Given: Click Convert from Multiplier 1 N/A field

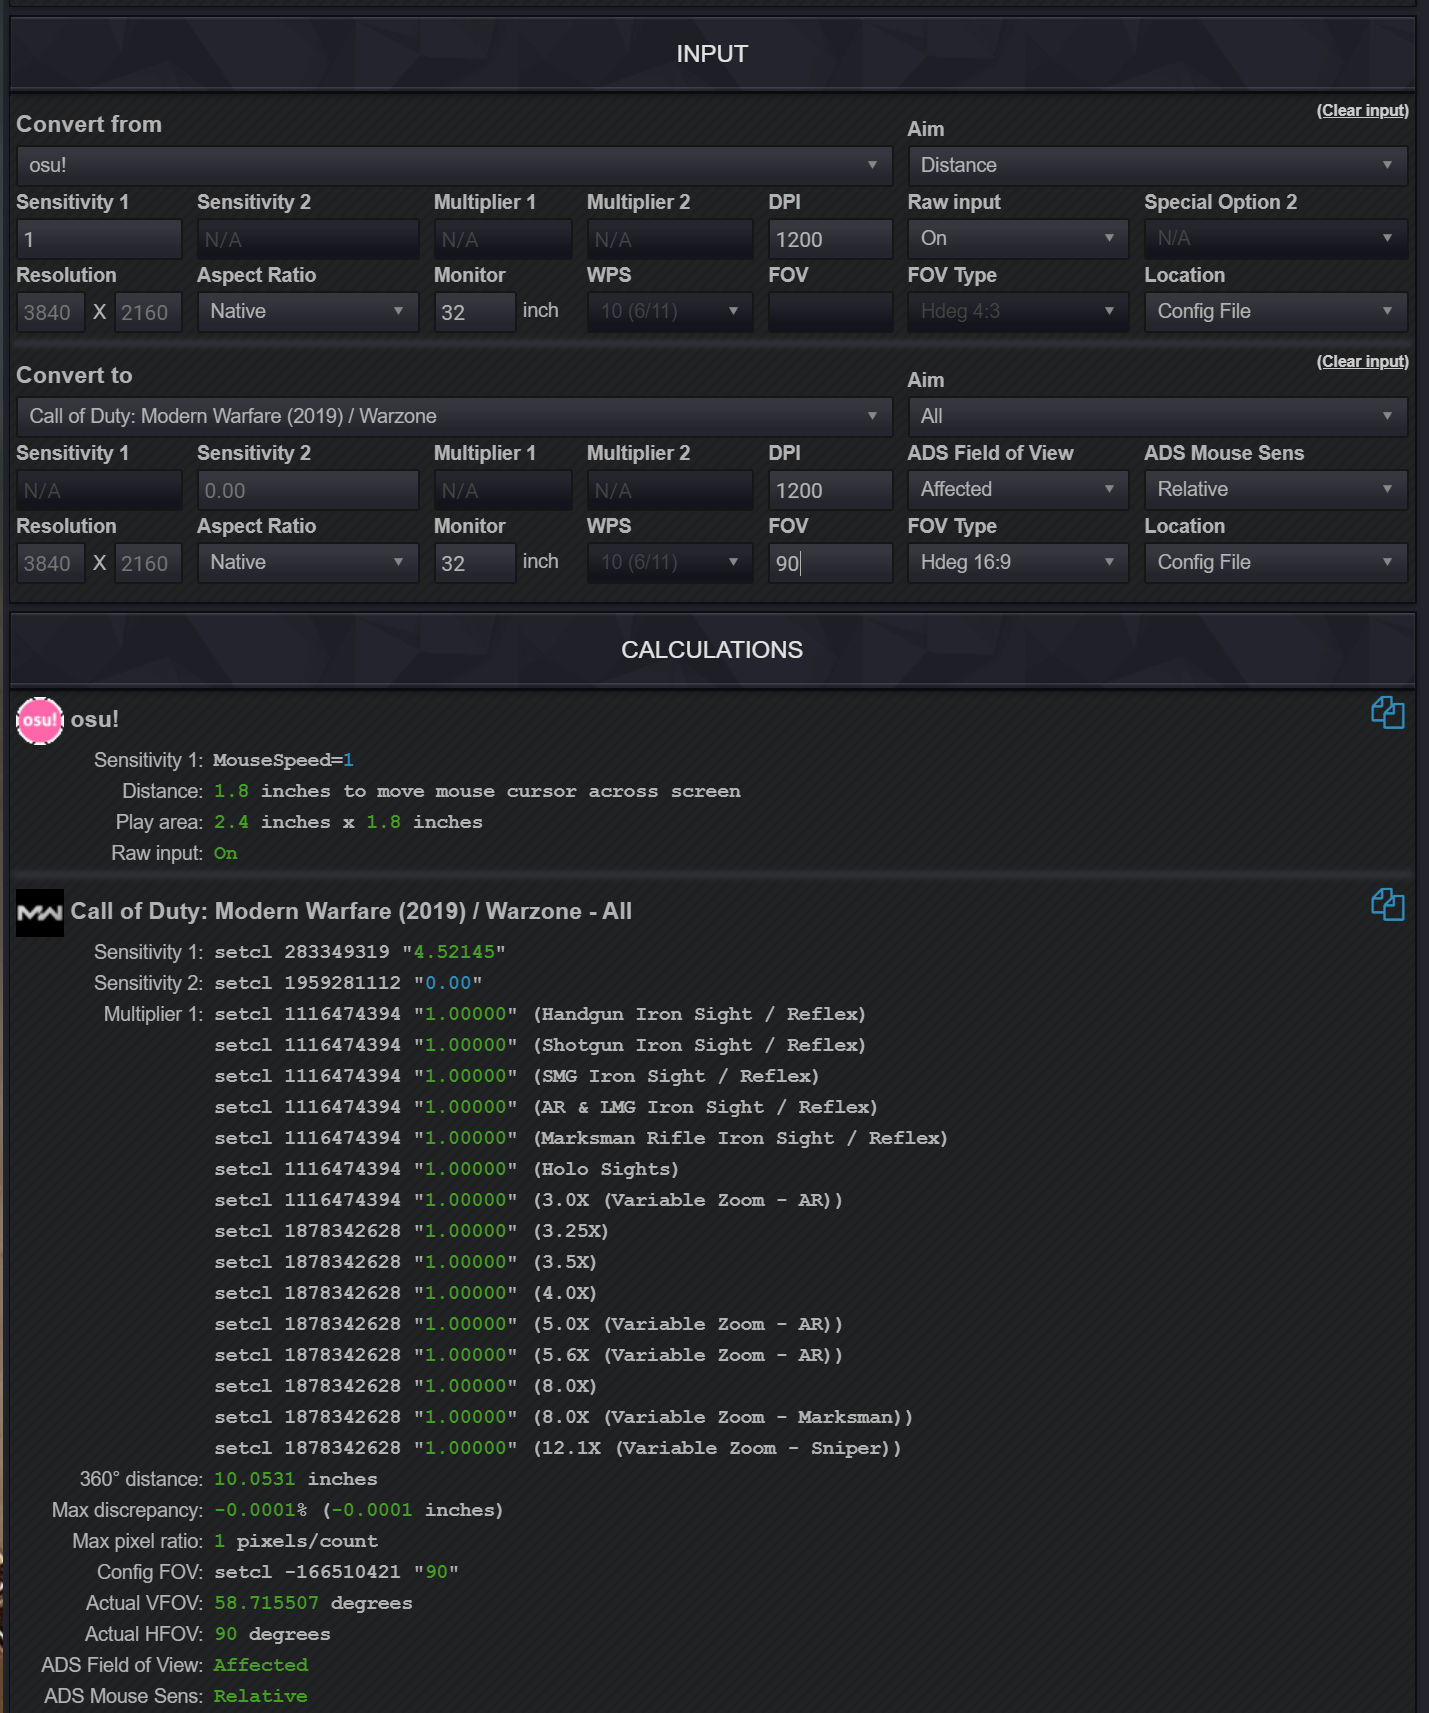Looking at the screenshot, I should [503, 239].
